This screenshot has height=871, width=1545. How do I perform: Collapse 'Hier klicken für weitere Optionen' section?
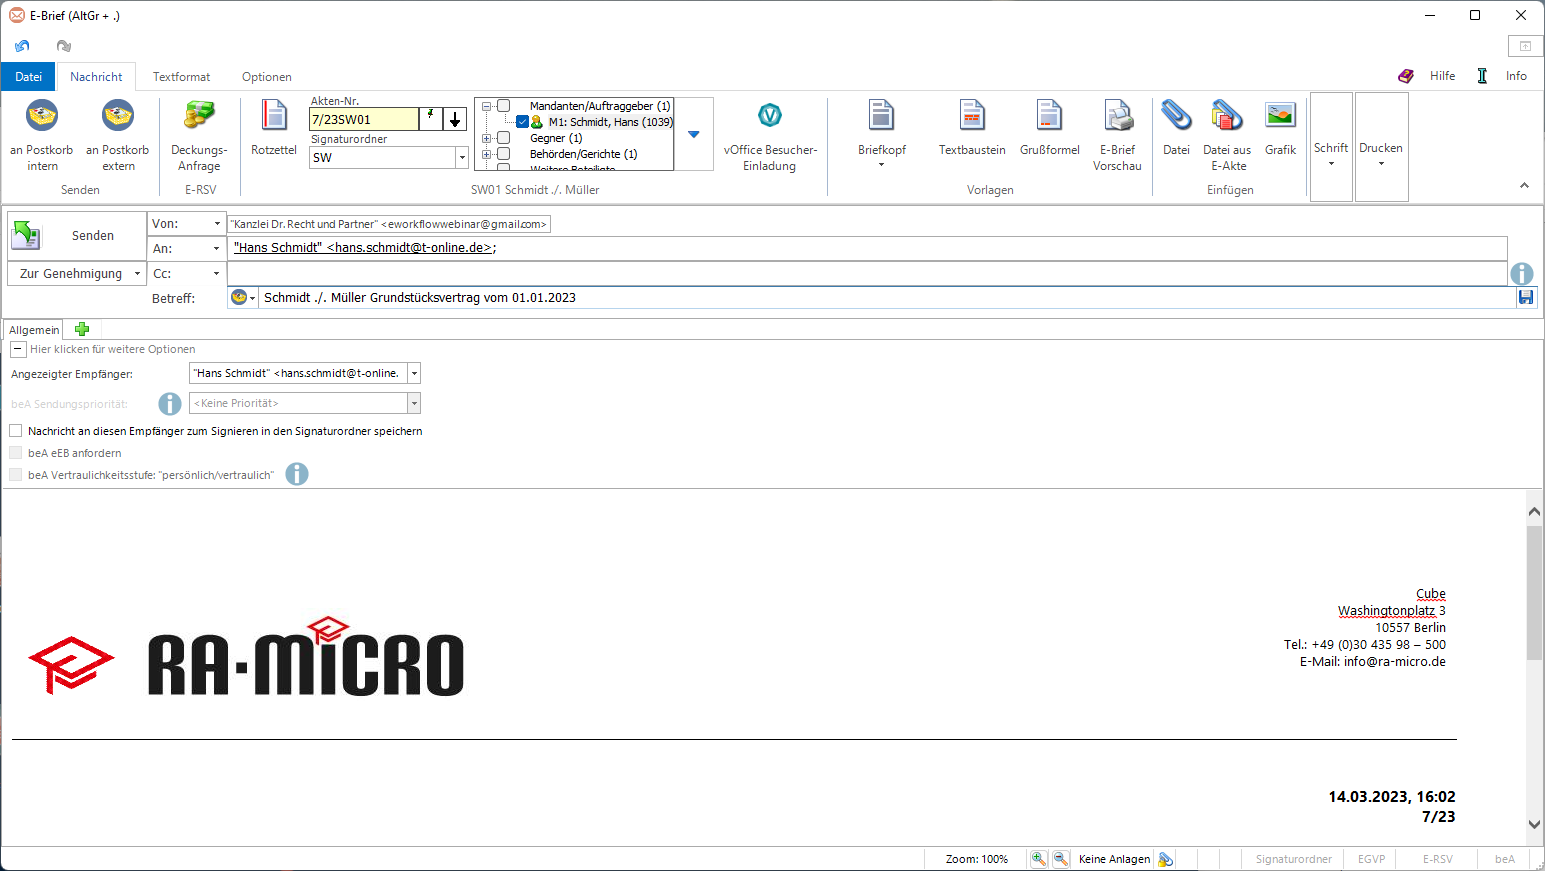click(x=18, y=349)
